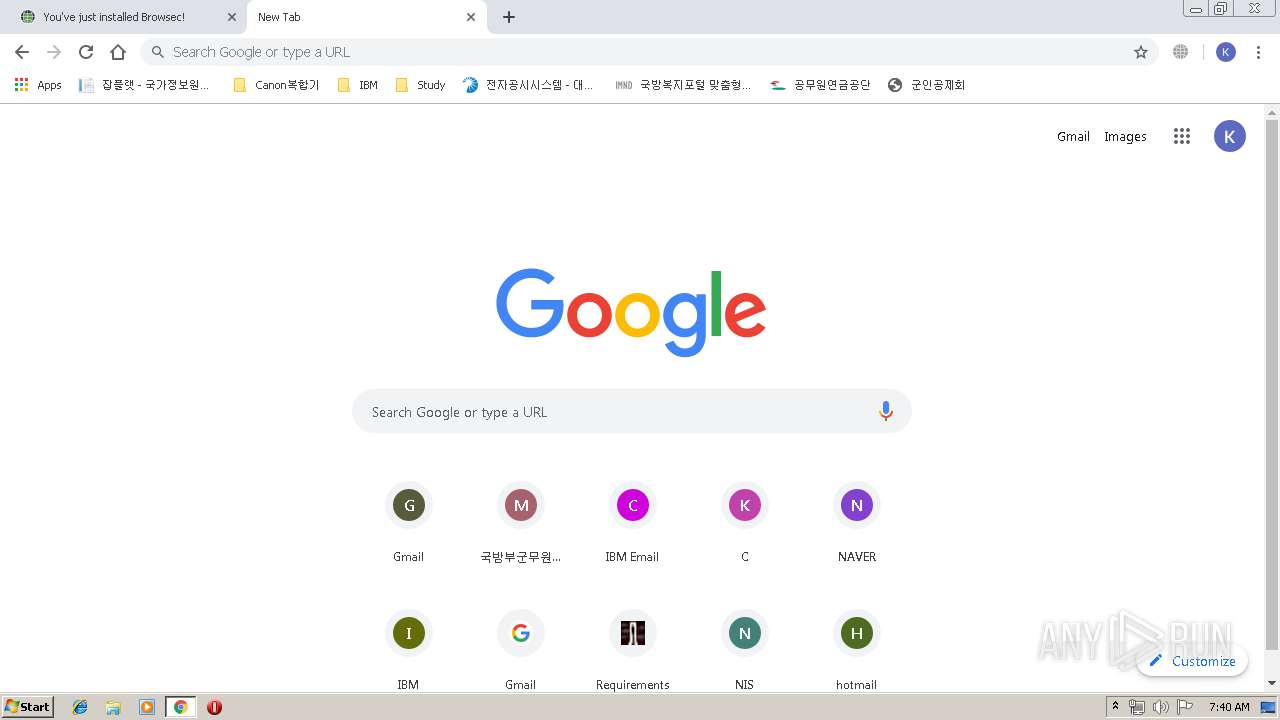Restore down the Chrome window
1280x720 pixels.
point(1221,9)
